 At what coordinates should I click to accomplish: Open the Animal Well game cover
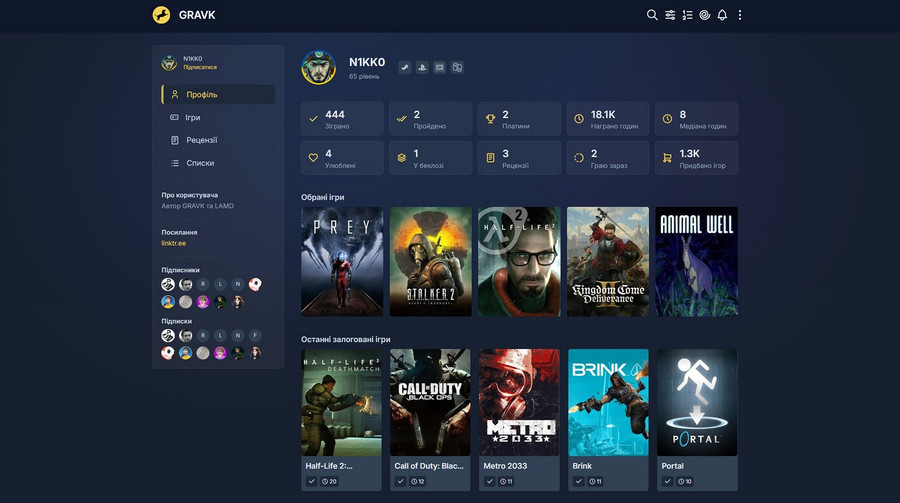tap(696, 261)
